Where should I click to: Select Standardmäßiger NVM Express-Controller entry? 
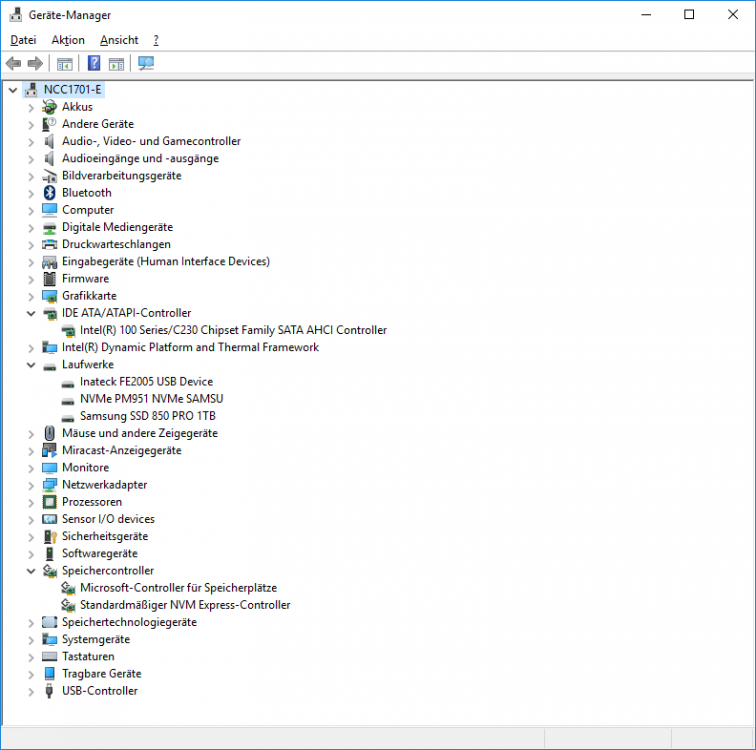[x=185, y=605]
